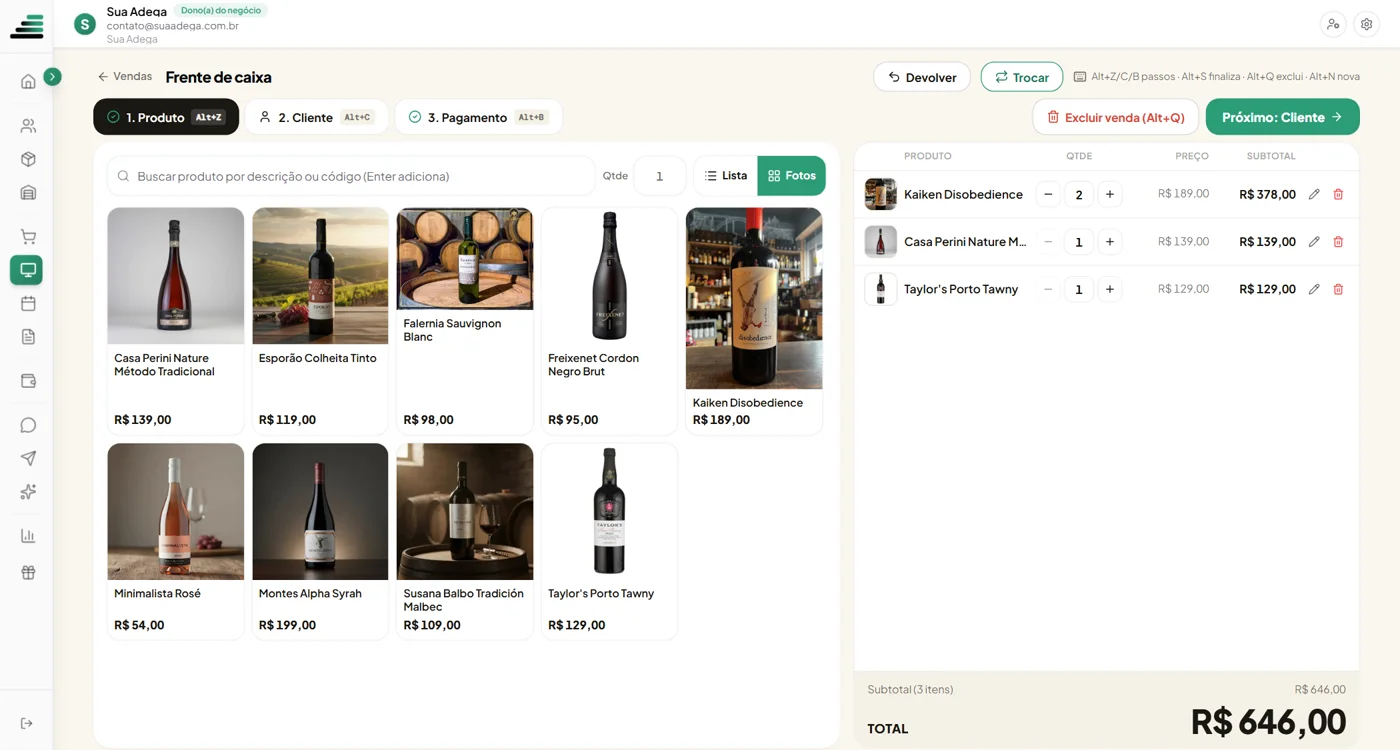Switch product view to Fotos
Viewport: 1400px width, 750px height.
791,176
